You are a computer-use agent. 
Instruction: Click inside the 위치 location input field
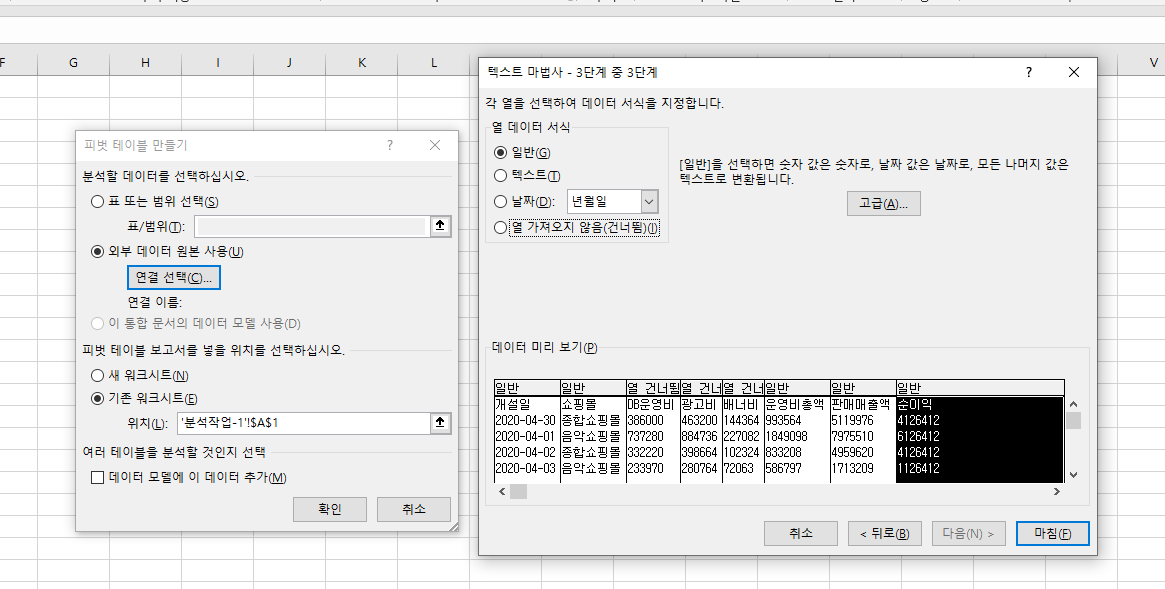click(x=302, y=423)
